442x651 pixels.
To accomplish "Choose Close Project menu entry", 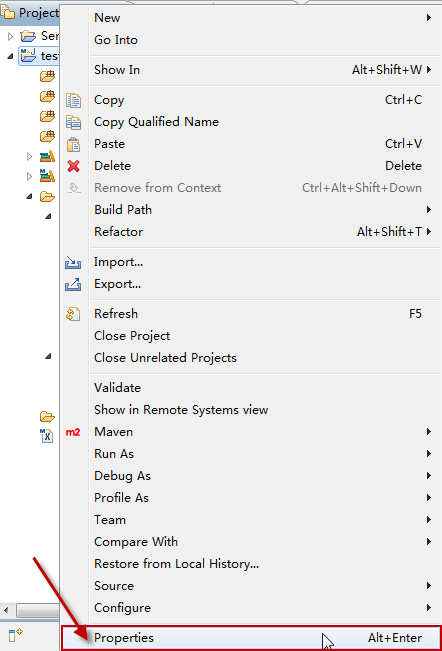I will coord(132,335).
